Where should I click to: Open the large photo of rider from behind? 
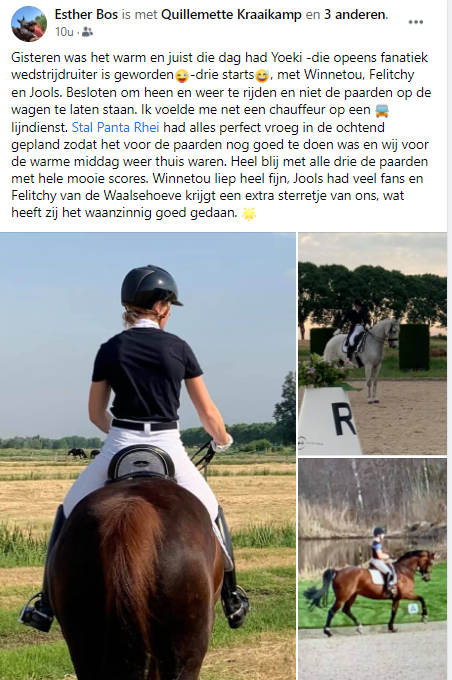pos(148,456)
